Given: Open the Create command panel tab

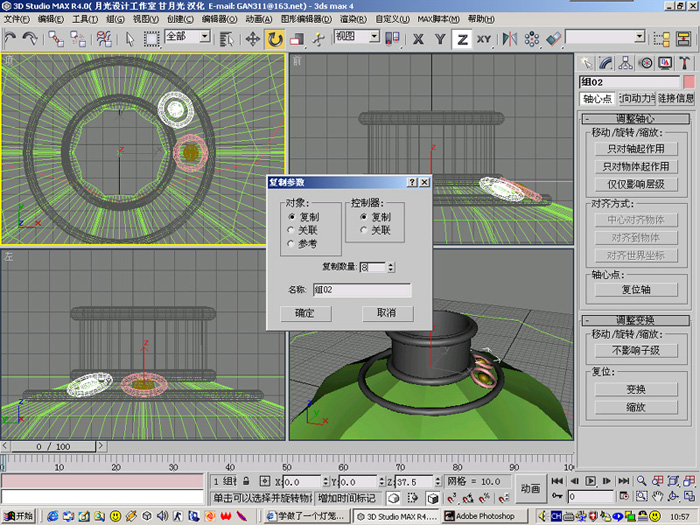Looking at the screenshot, I should point(586,63).
